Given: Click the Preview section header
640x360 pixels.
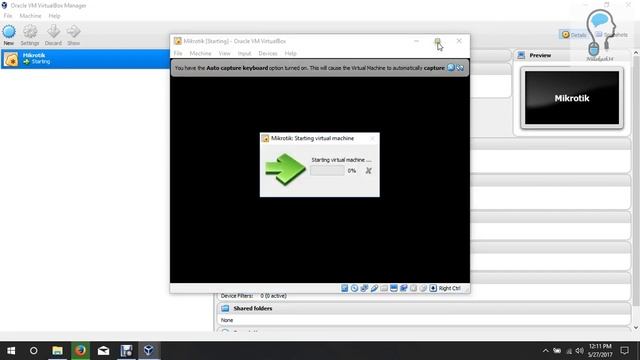Looking at the screenshot, I should [540, 55].
